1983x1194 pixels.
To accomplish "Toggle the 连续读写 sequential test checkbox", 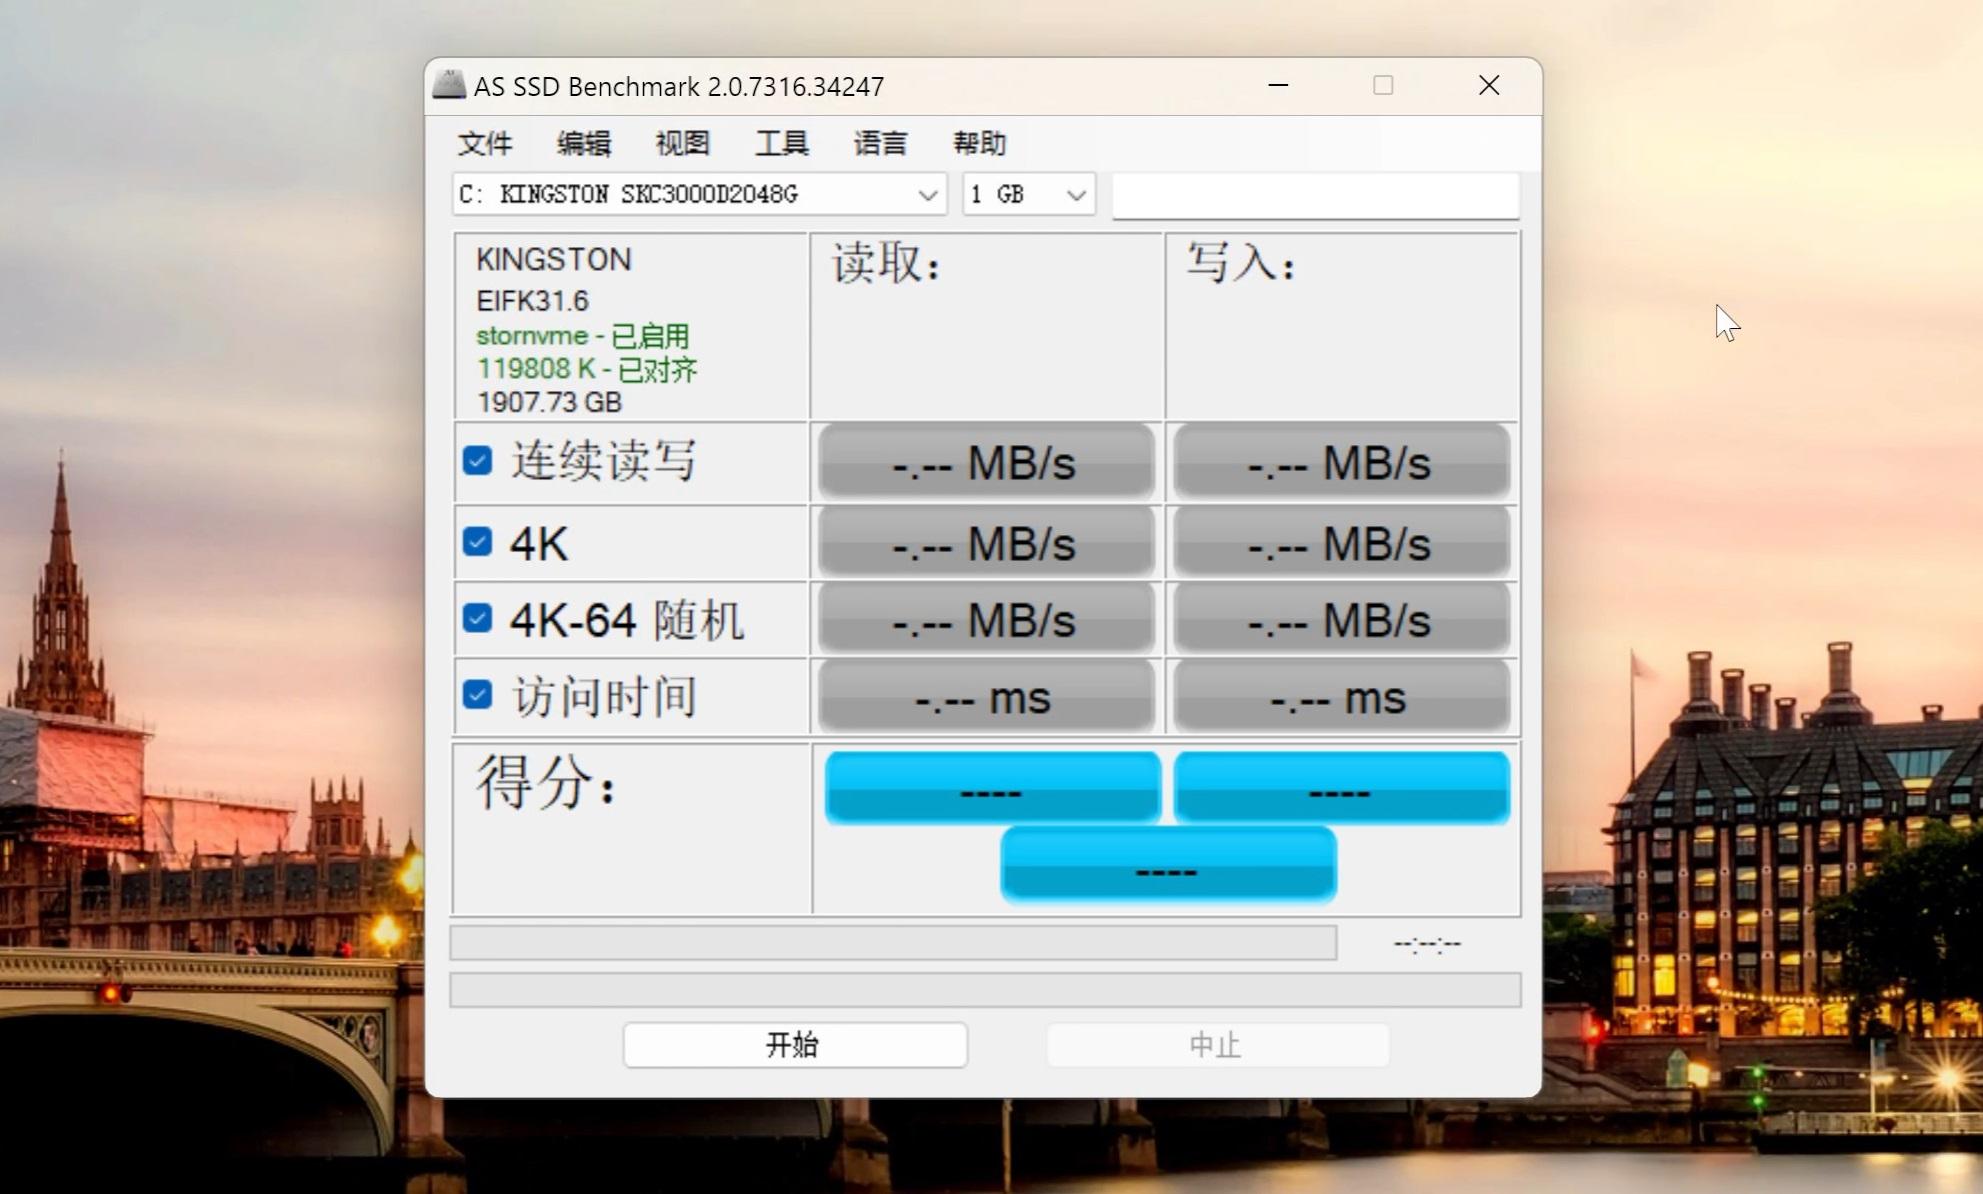I will click(478, 461).
